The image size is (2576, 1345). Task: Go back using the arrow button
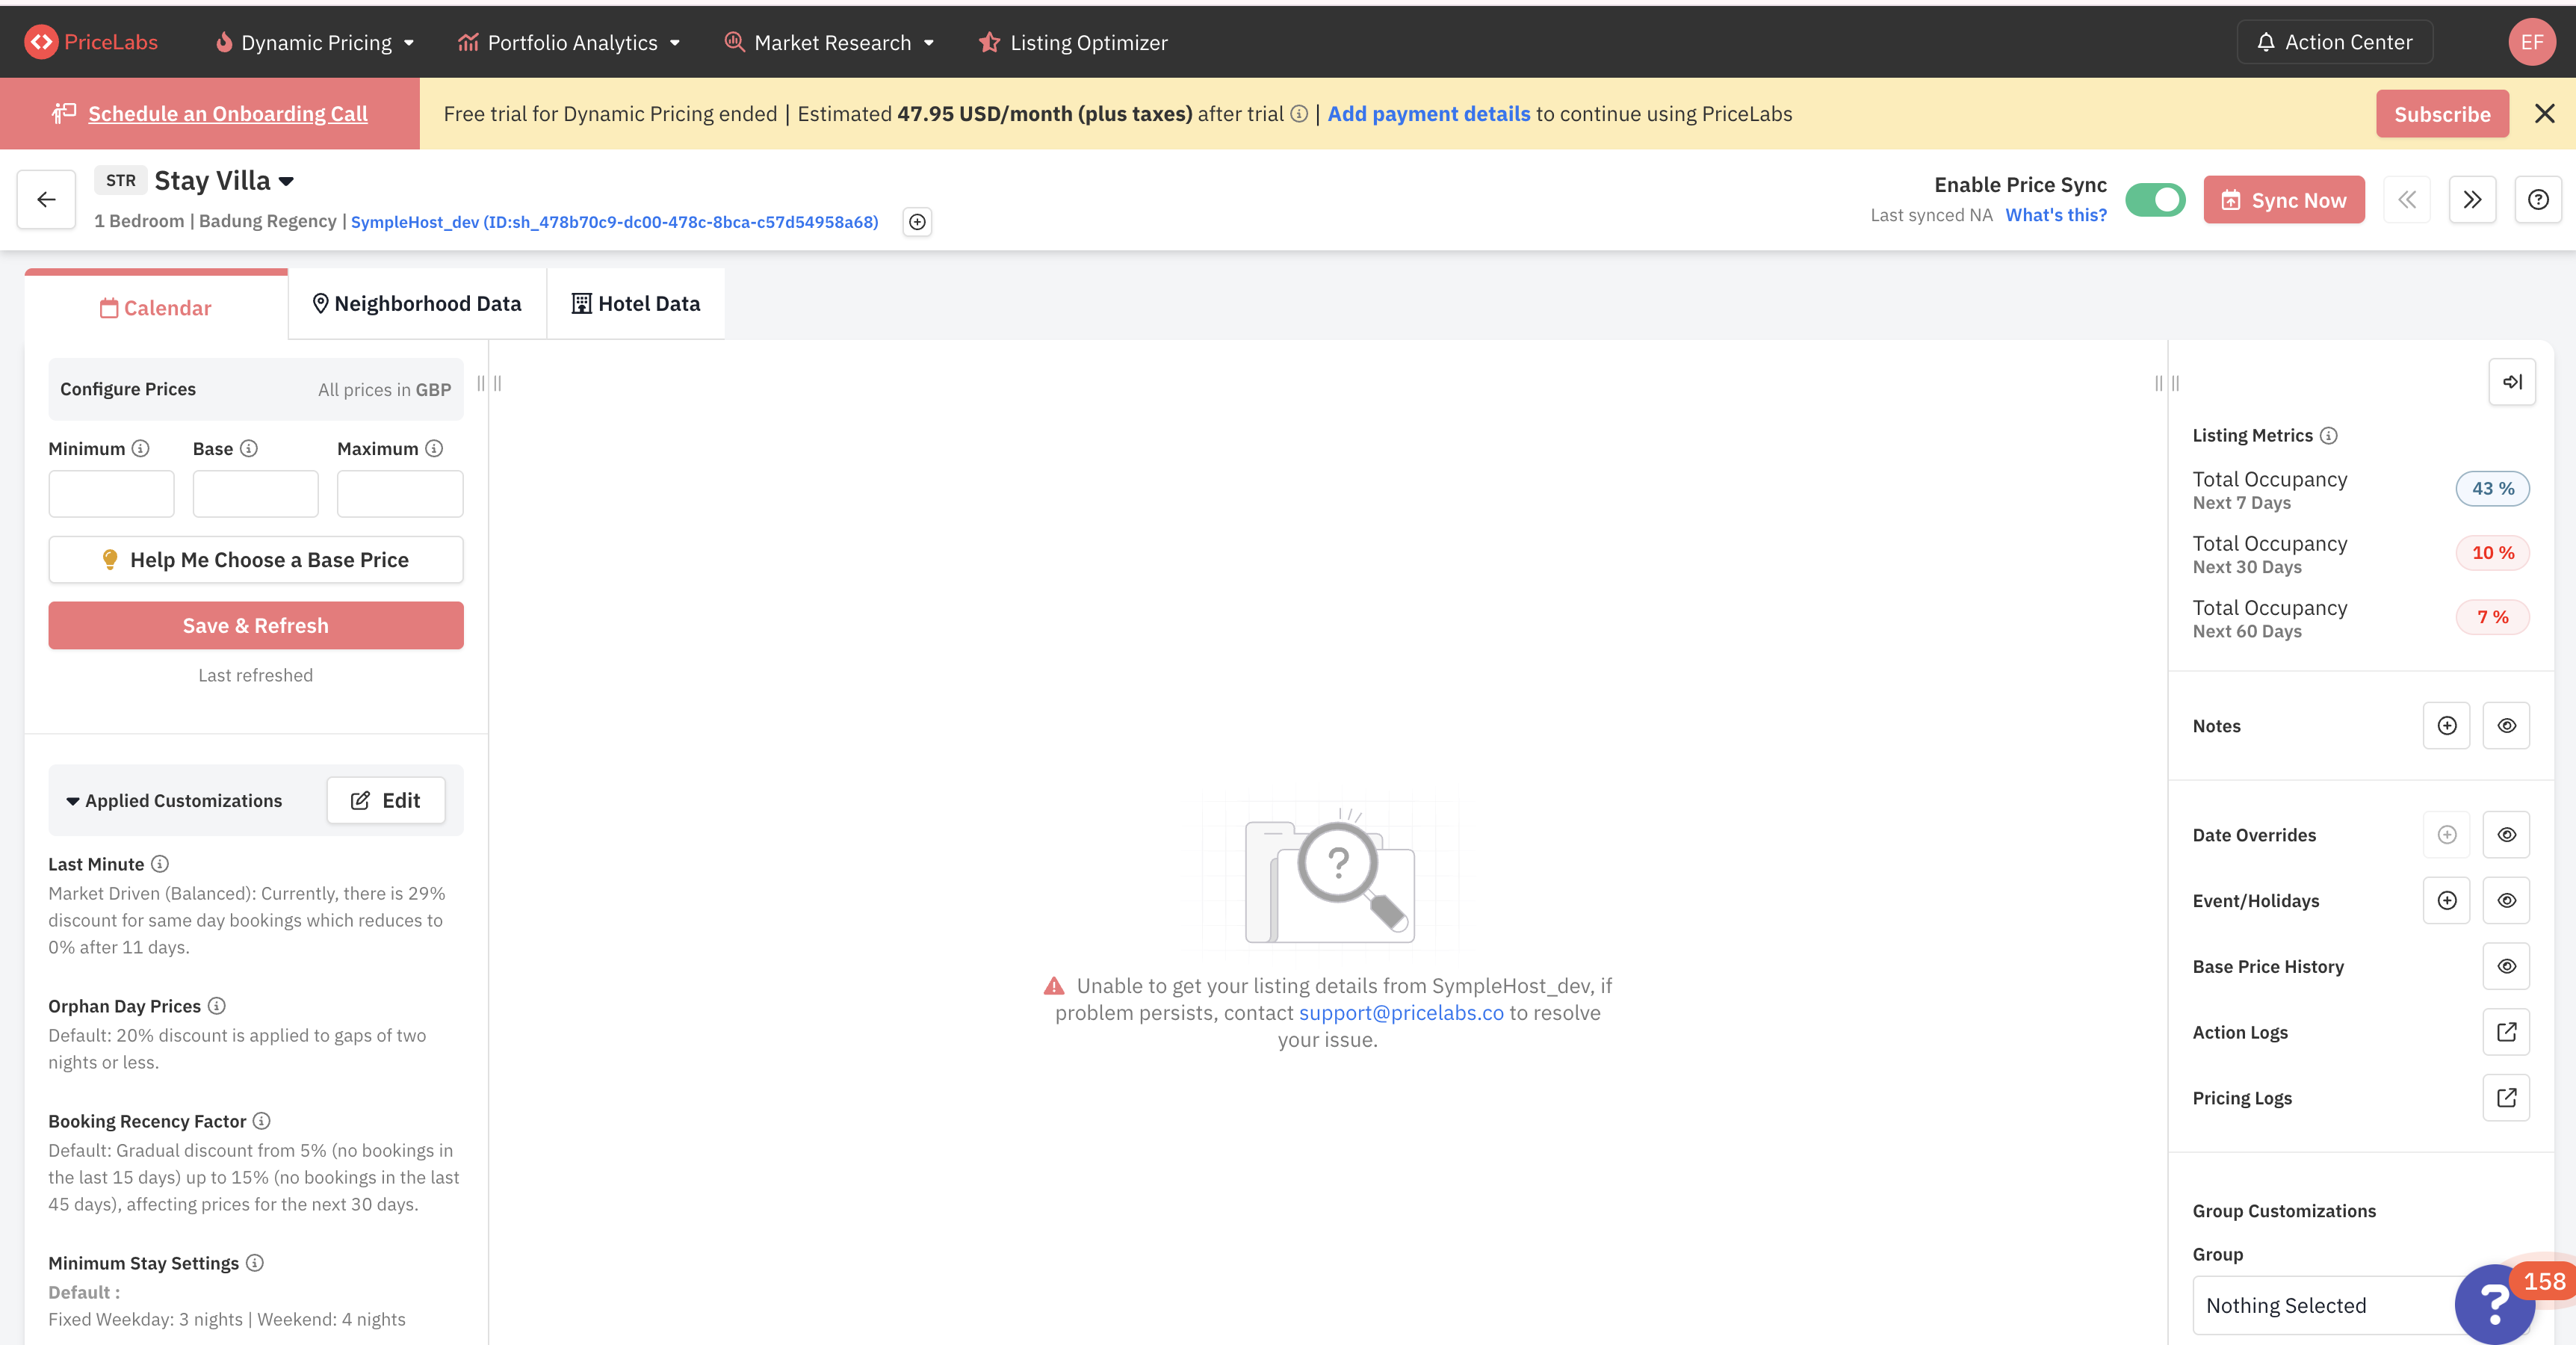click(46, 199)
